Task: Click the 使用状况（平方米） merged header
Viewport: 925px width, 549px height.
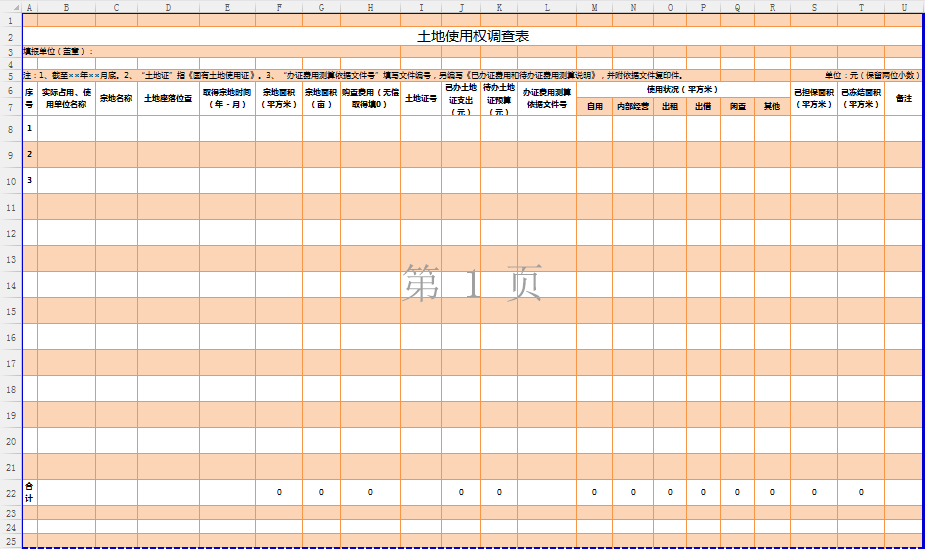Action: click(682, 89)
